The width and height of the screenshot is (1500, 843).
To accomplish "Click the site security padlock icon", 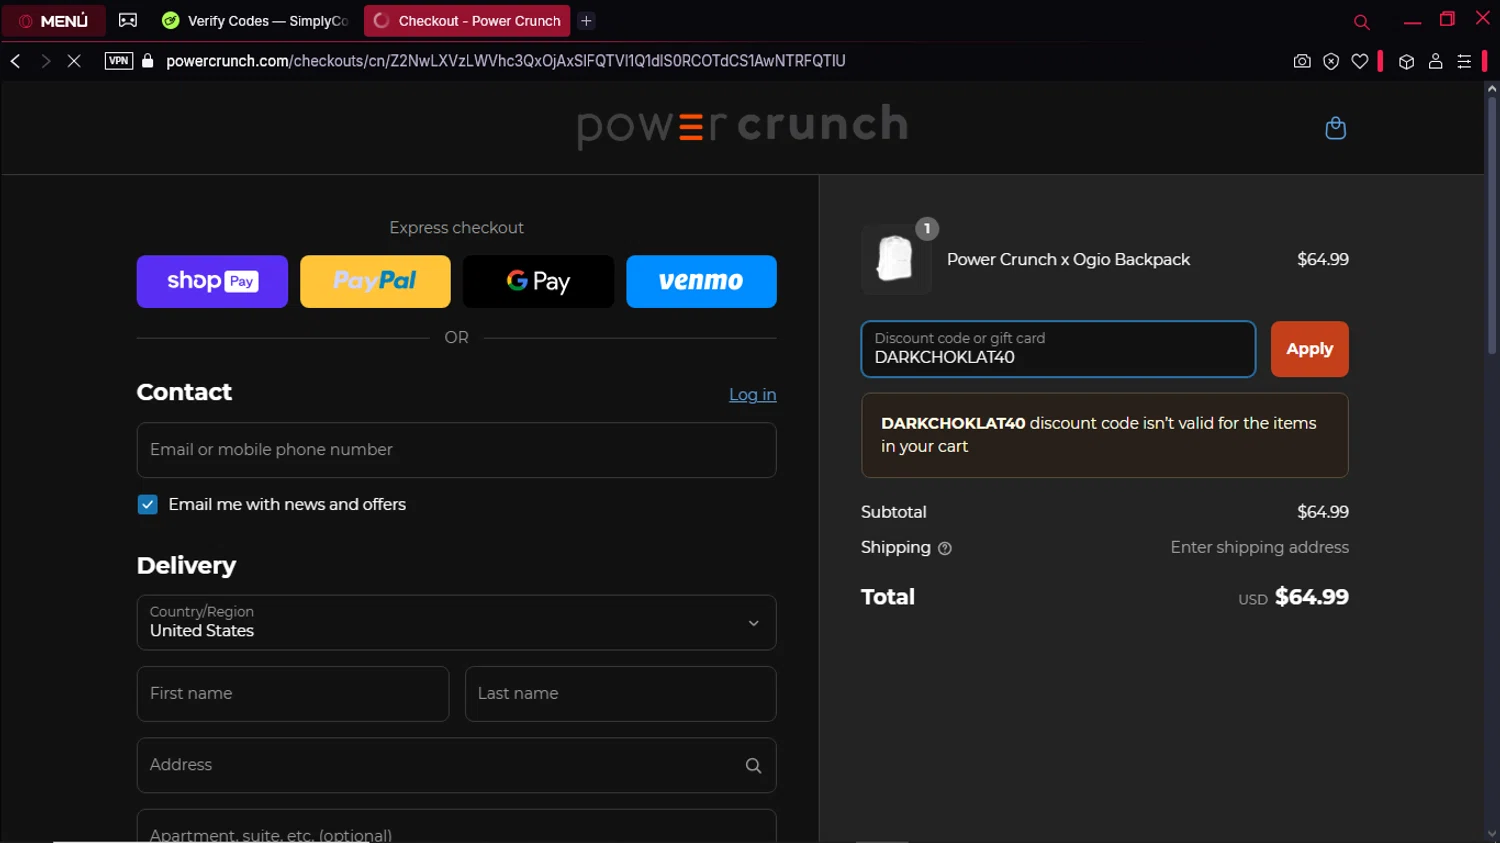I will click(x=148, y=61).
